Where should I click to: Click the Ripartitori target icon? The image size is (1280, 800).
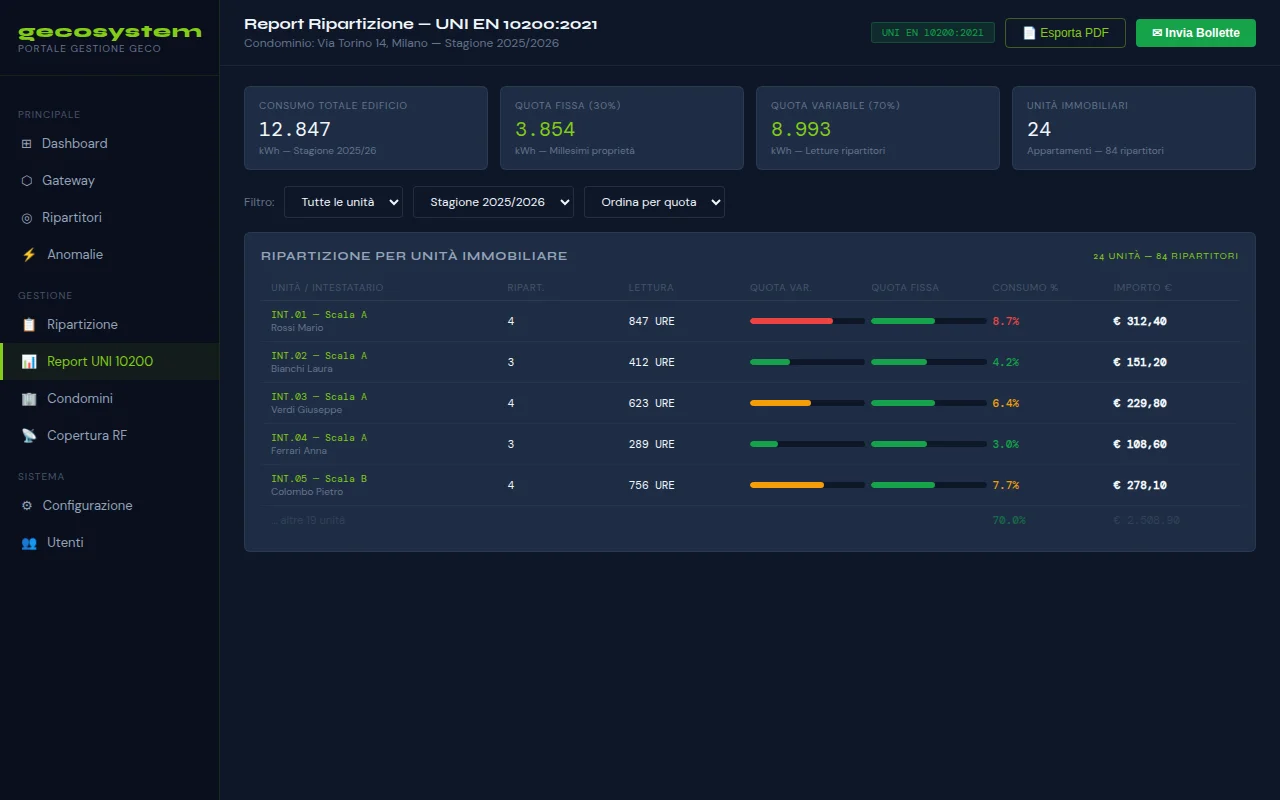(27, 217)
